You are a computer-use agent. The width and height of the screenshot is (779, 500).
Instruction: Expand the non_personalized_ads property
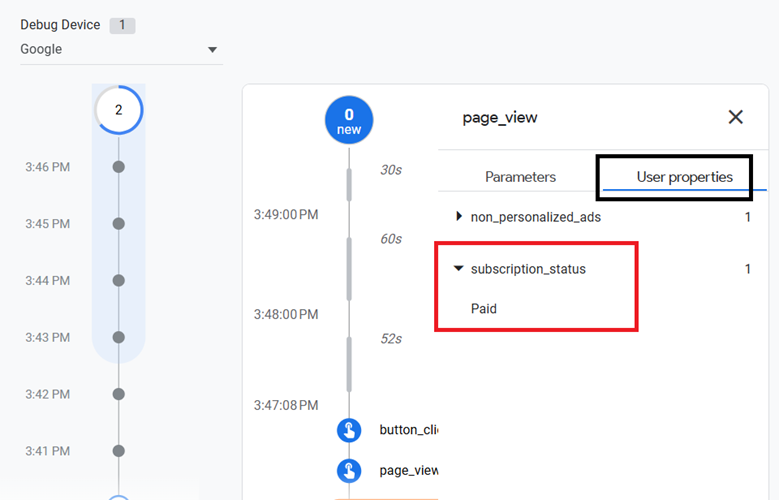pos(459,217)
